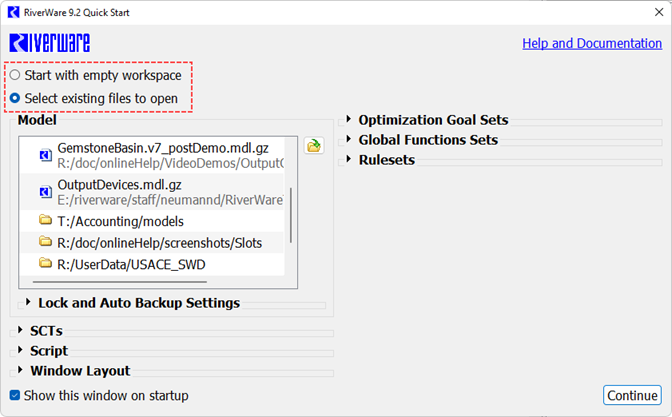Click the OutputDevices.mdl.gz model file icon
672x417 pixels.
click(45, 192)
